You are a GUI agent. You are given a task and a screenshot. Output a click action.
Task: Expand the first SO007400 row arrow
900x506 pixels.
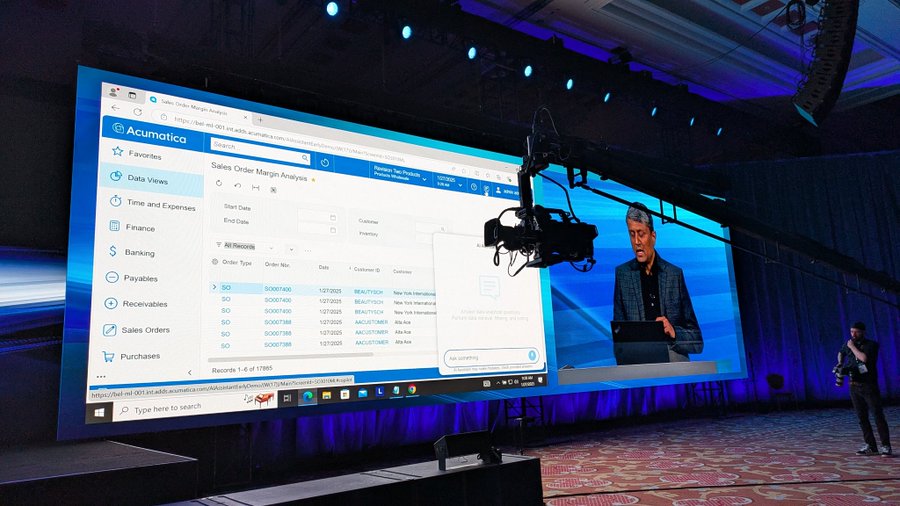[x=214, y=287]
